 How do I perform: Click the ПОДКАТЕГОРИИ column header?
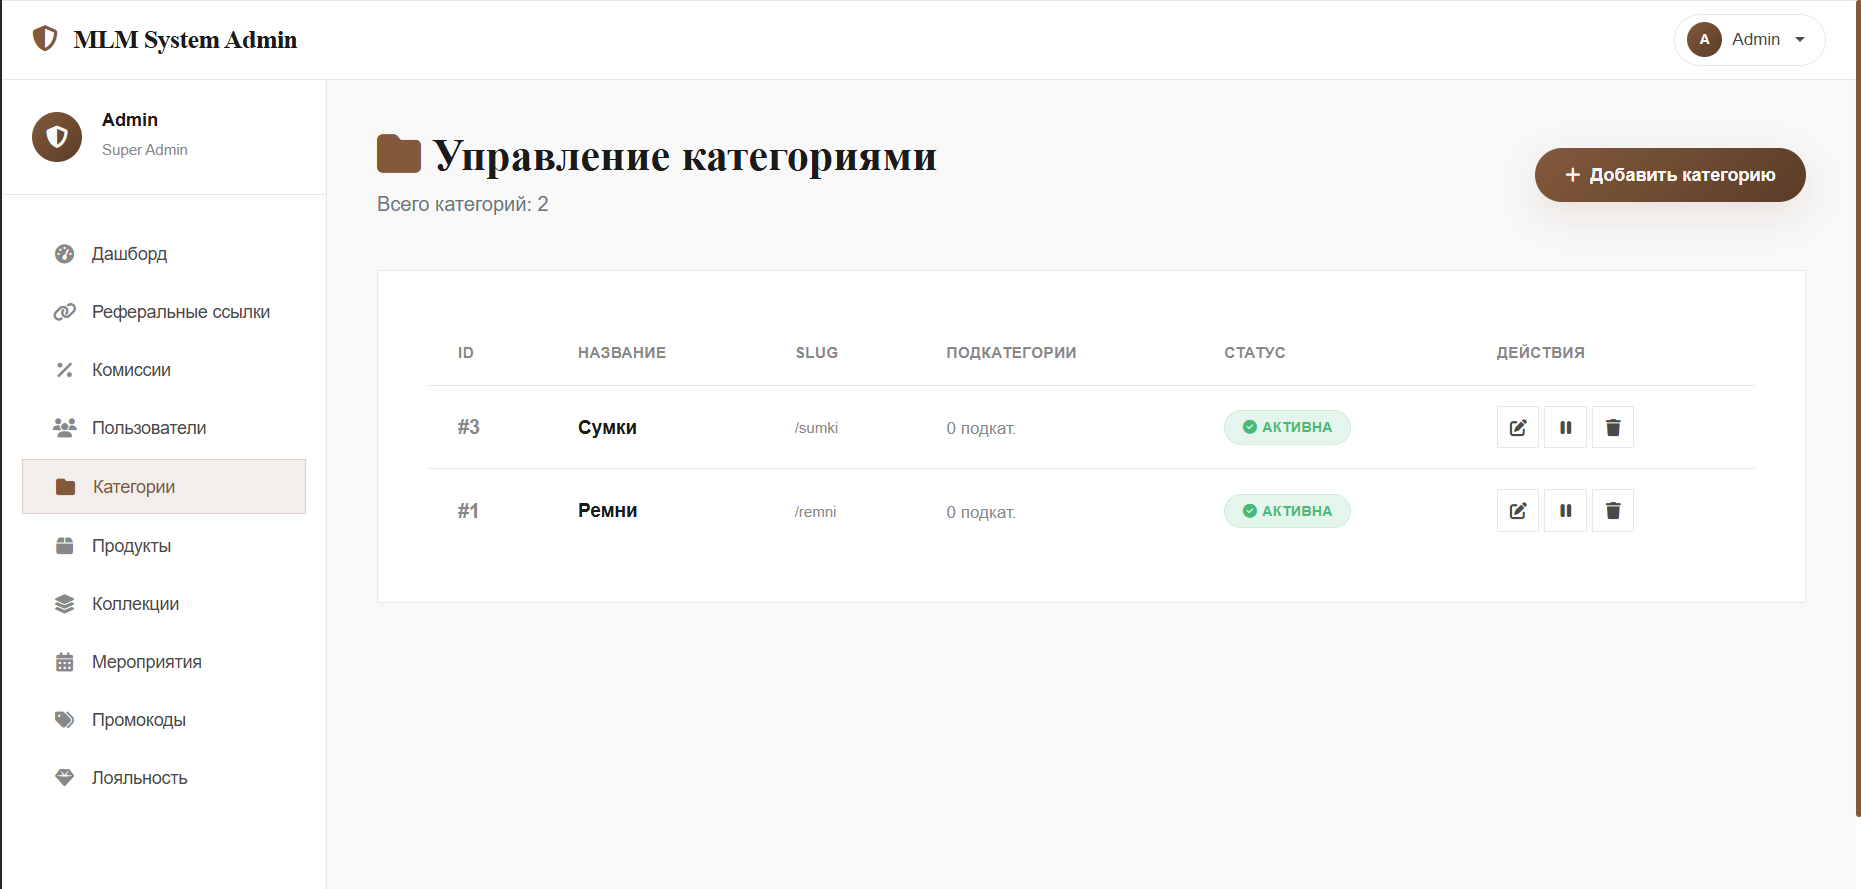[1011, 353]
